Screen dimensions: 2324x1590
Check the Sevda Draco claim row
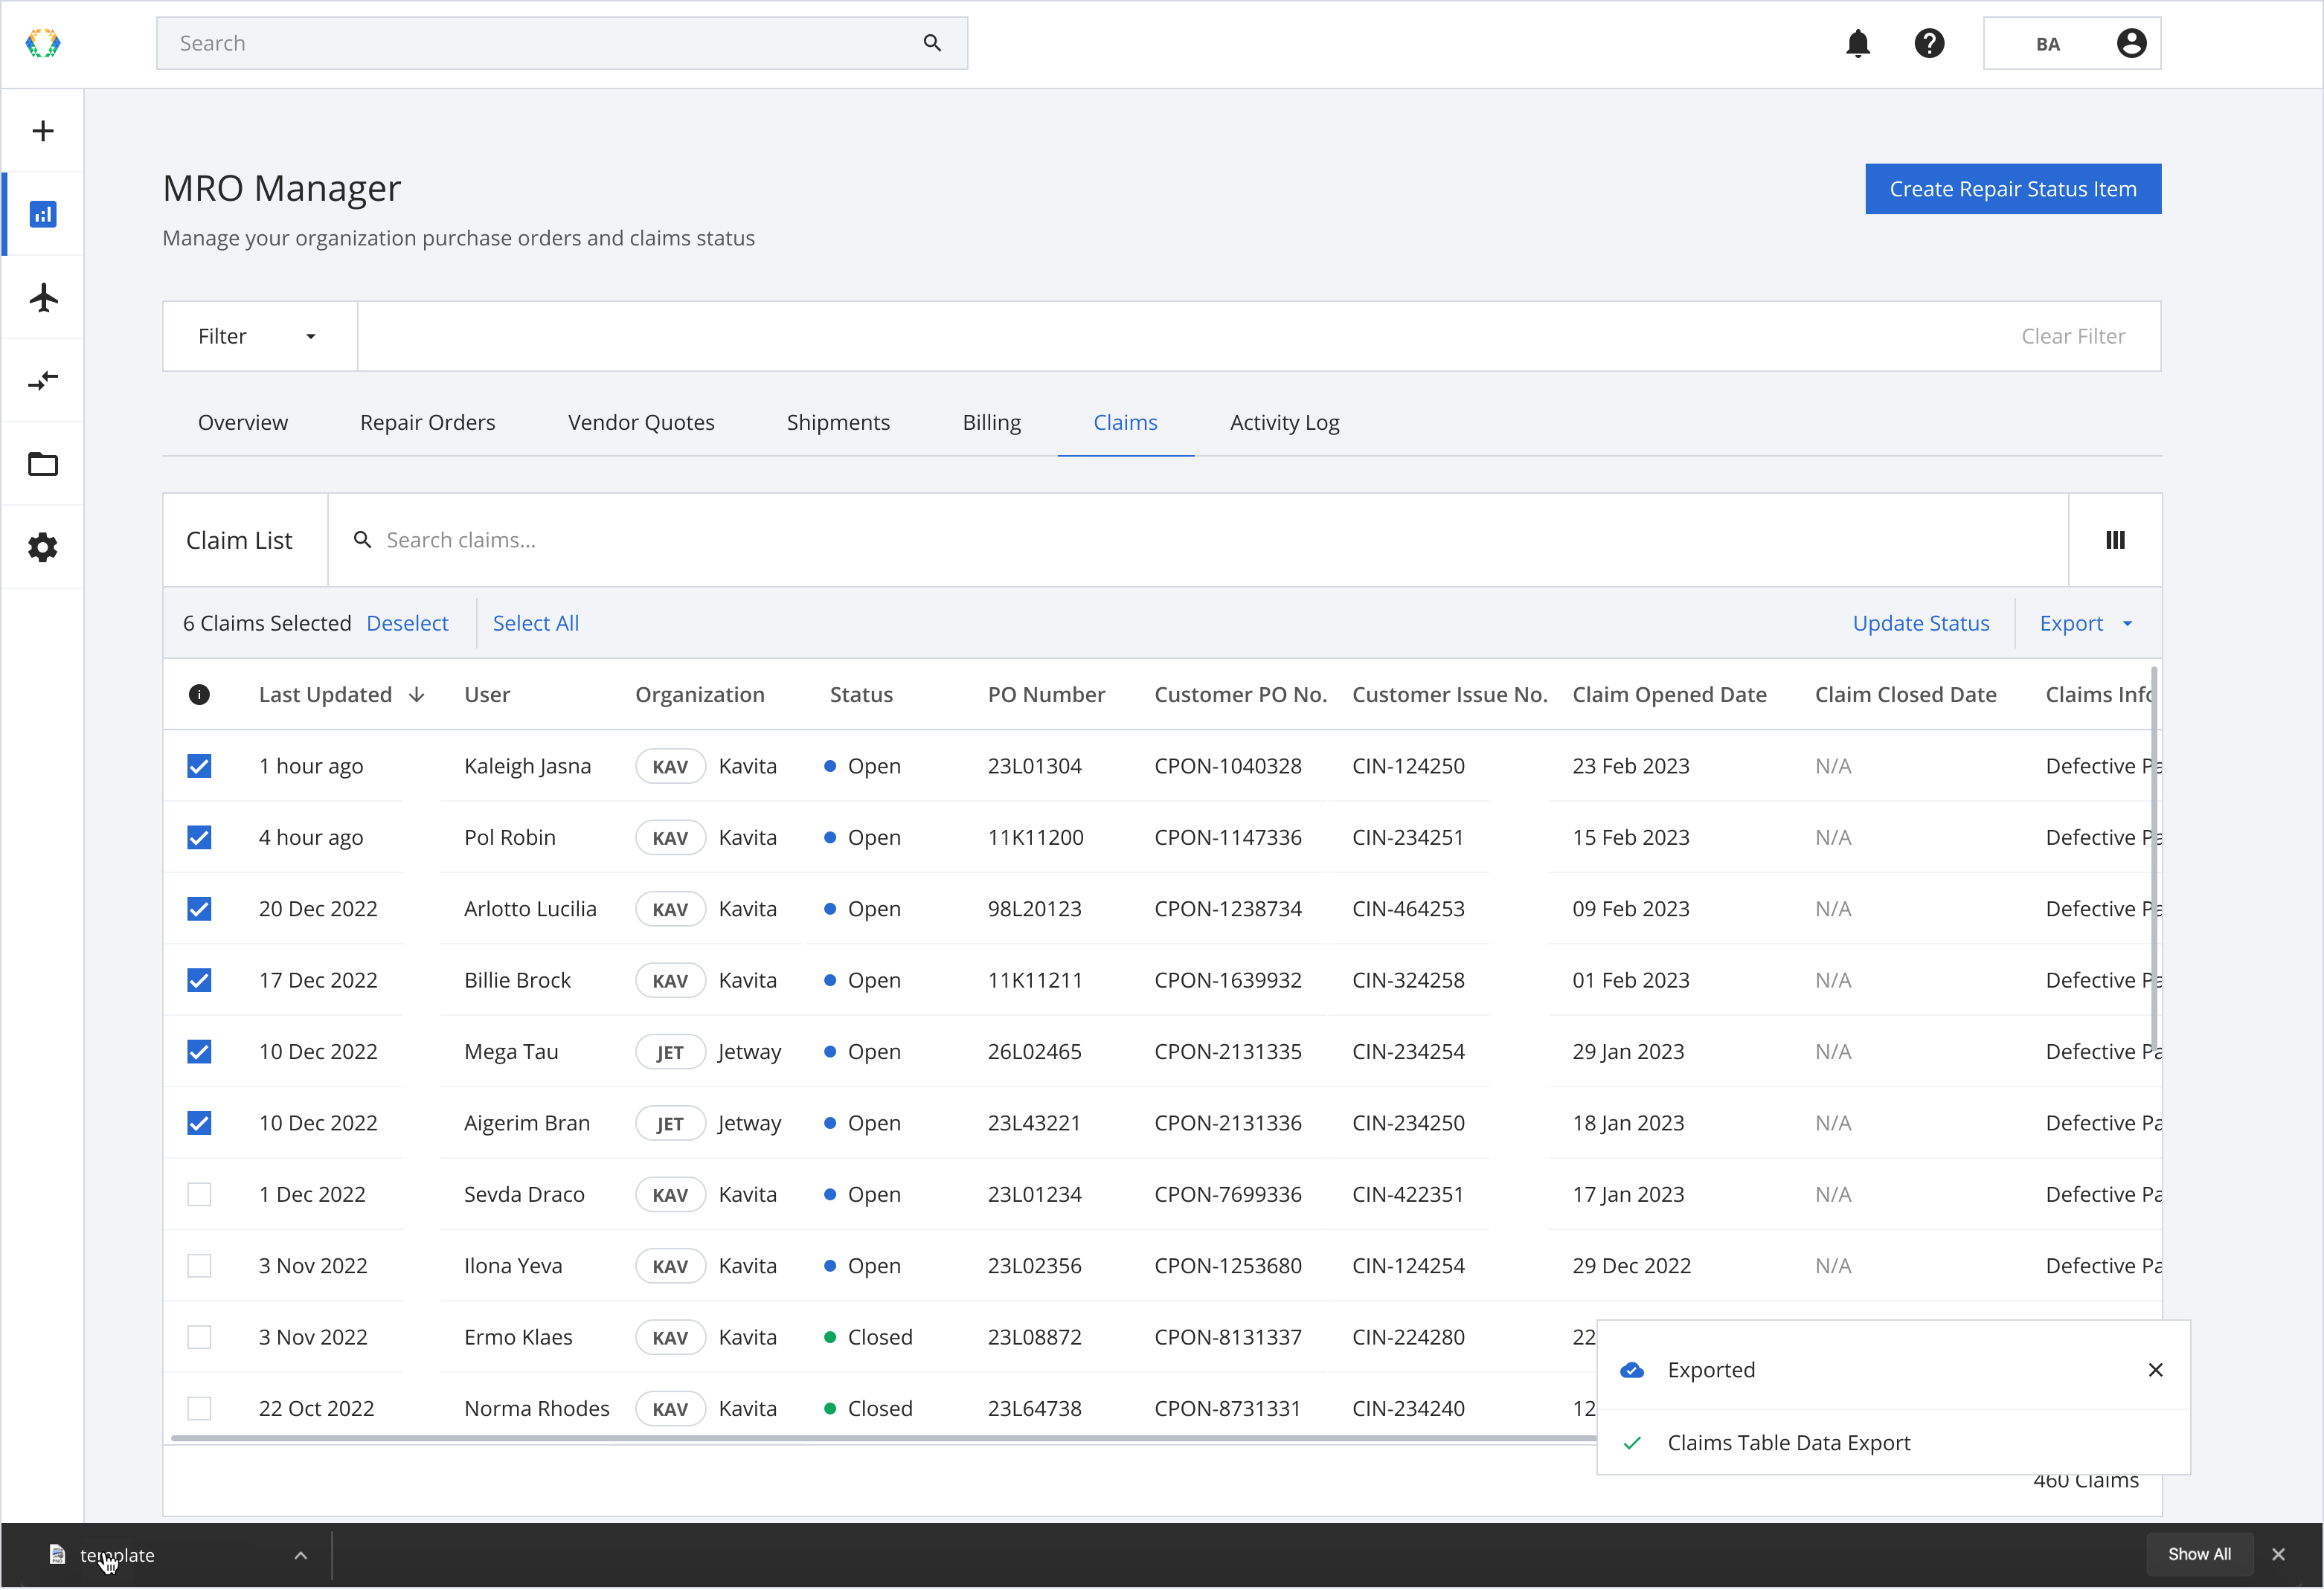pyautogui.click(x=199, y=1194)
